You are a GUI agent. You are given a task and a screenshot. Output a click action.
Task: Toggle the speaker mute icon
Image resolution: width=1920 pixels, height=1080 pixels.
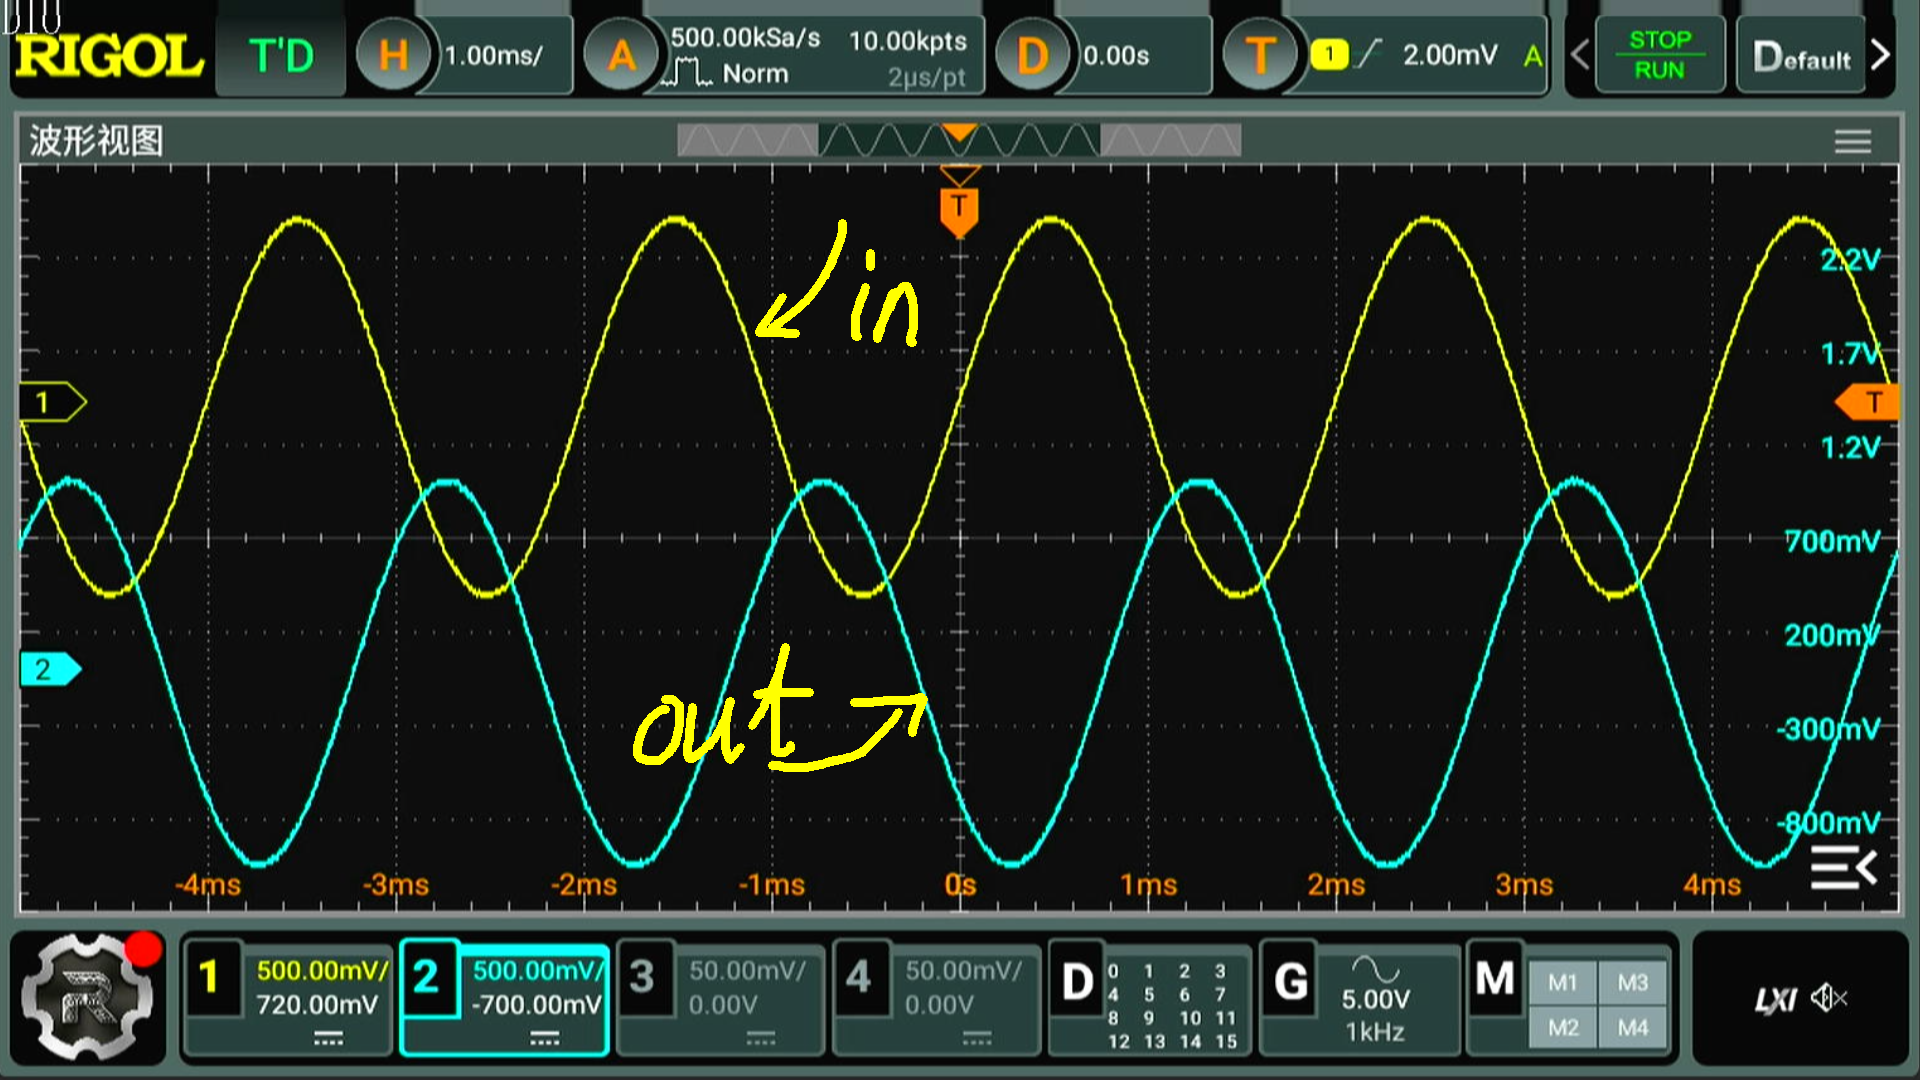click(1829, 998)
